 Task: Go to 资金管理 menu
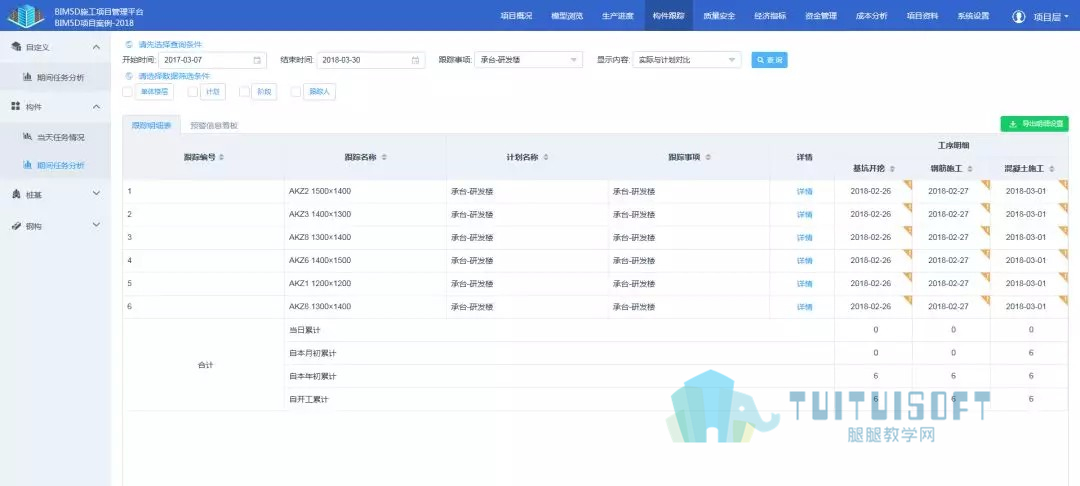821,16
